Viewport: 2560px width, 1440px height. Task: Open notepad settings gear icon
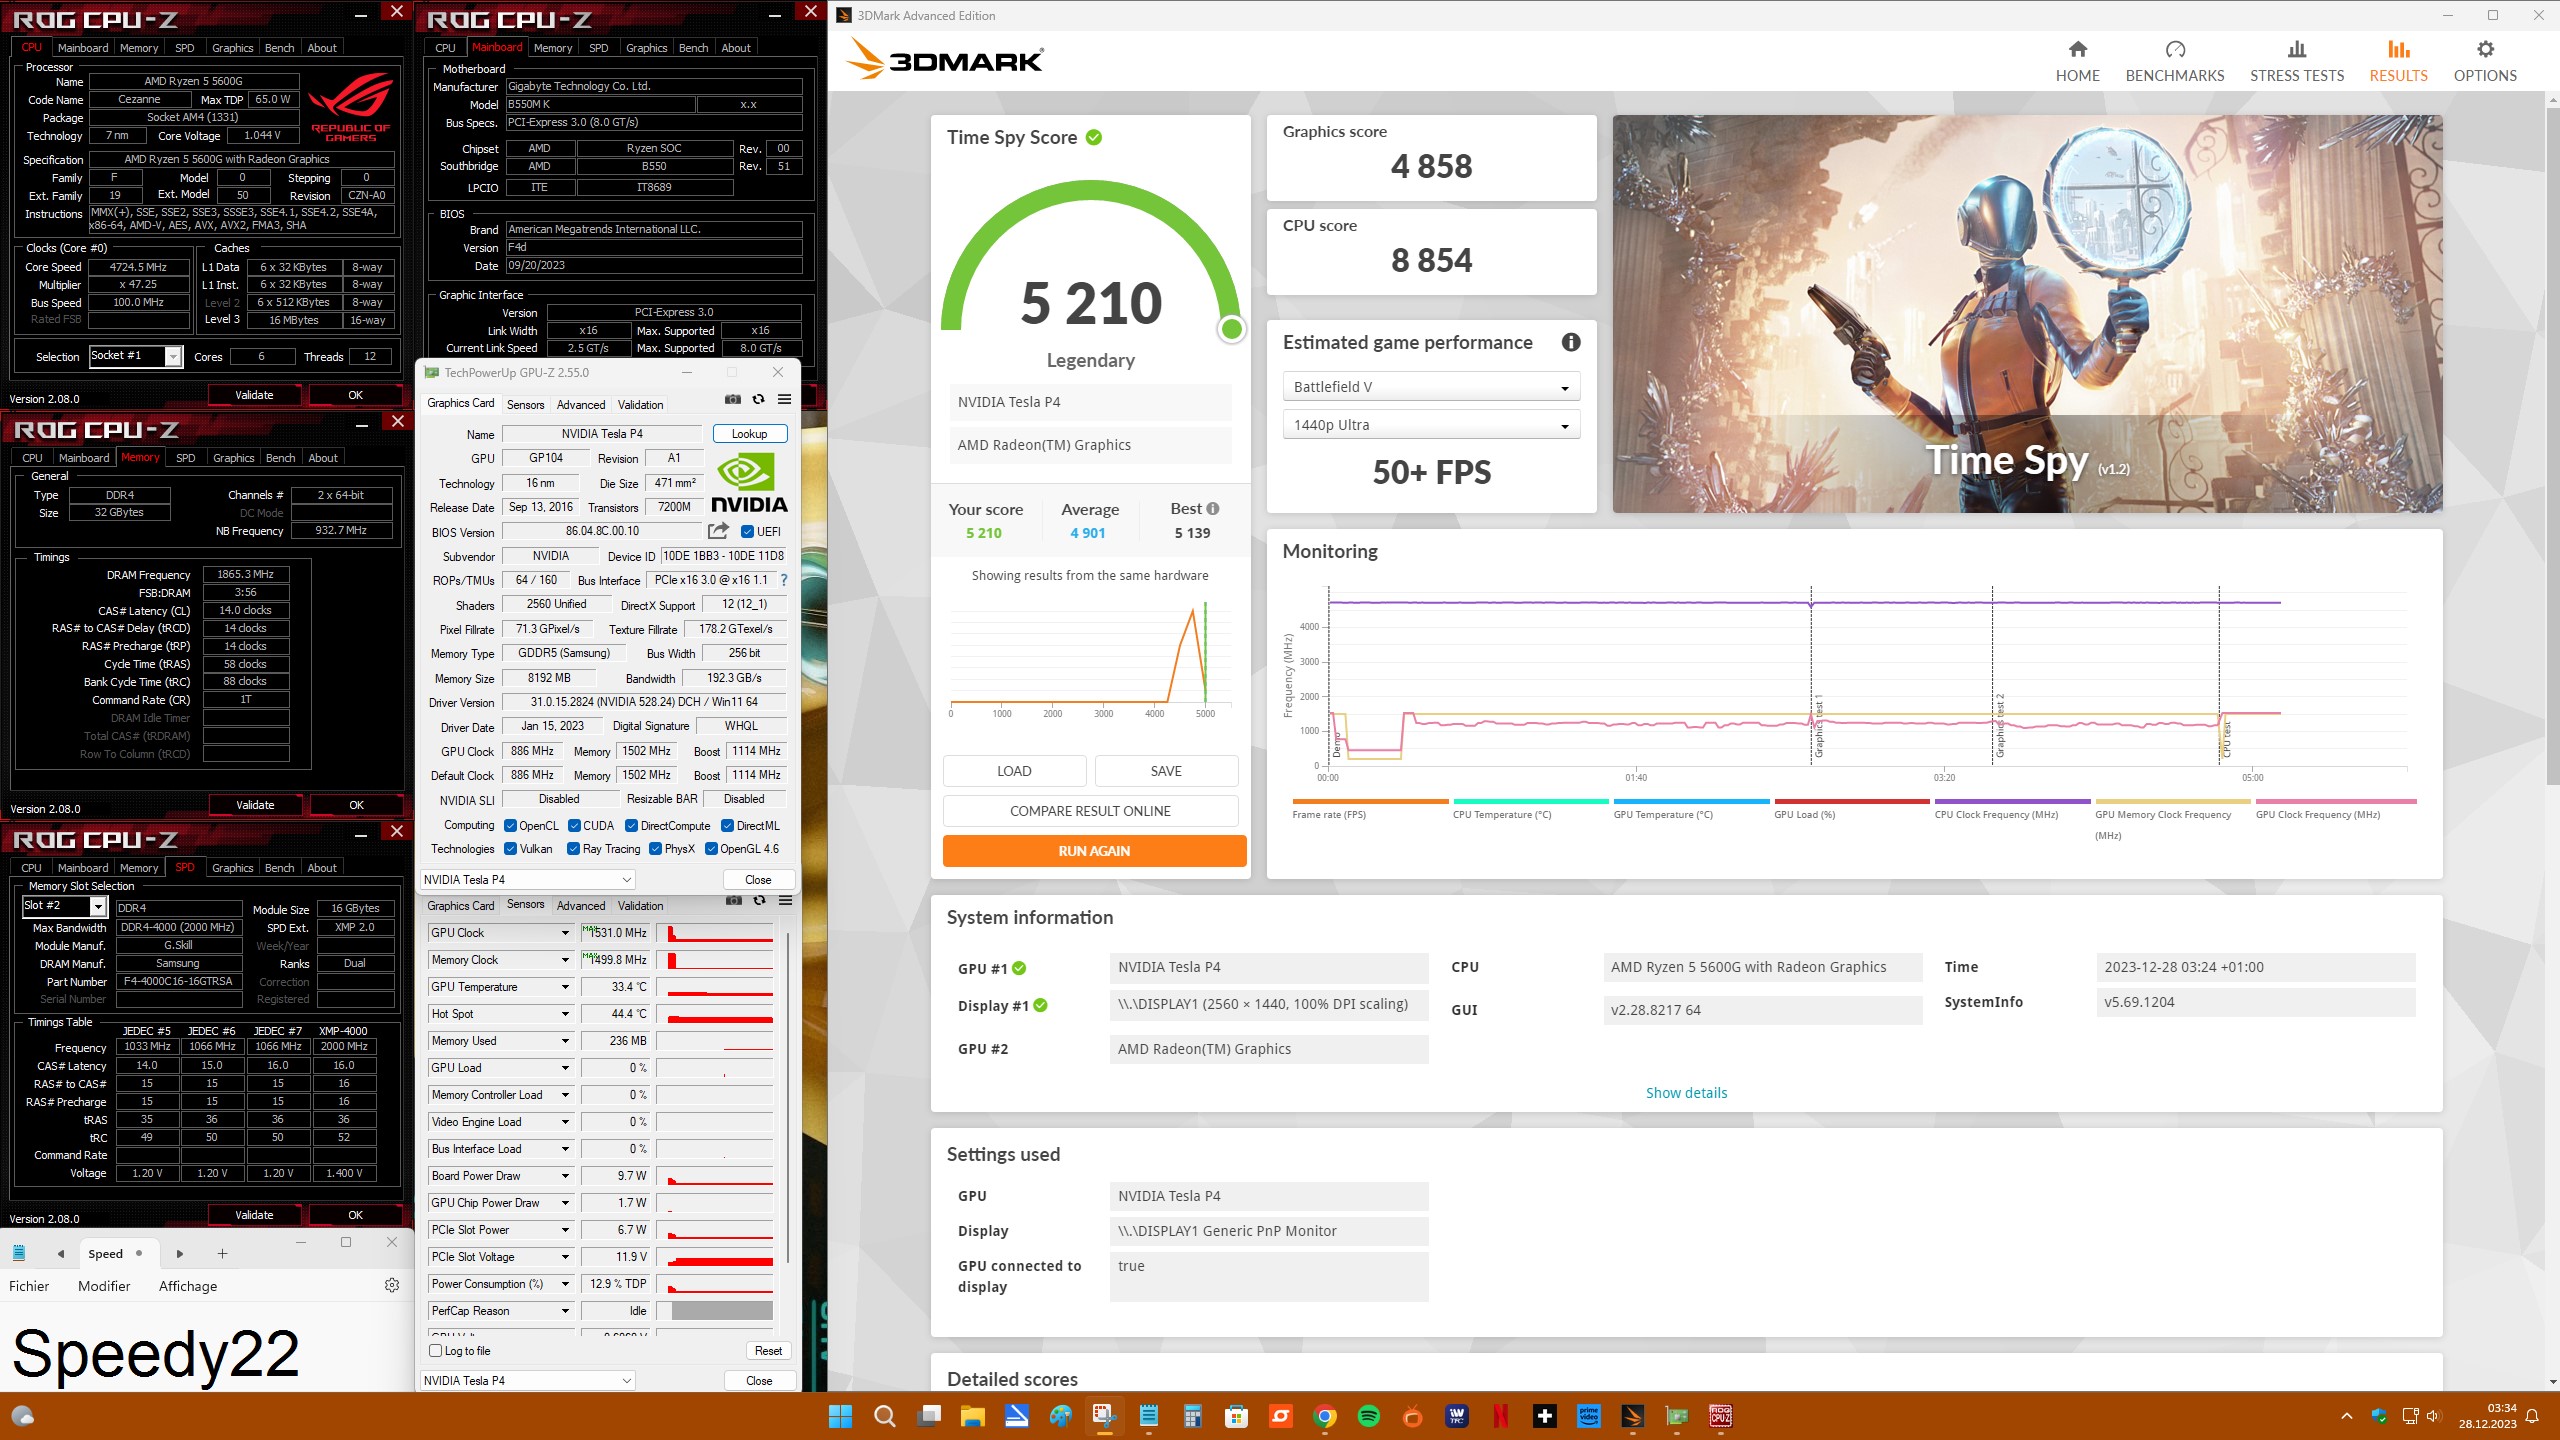click(392, 1285)
